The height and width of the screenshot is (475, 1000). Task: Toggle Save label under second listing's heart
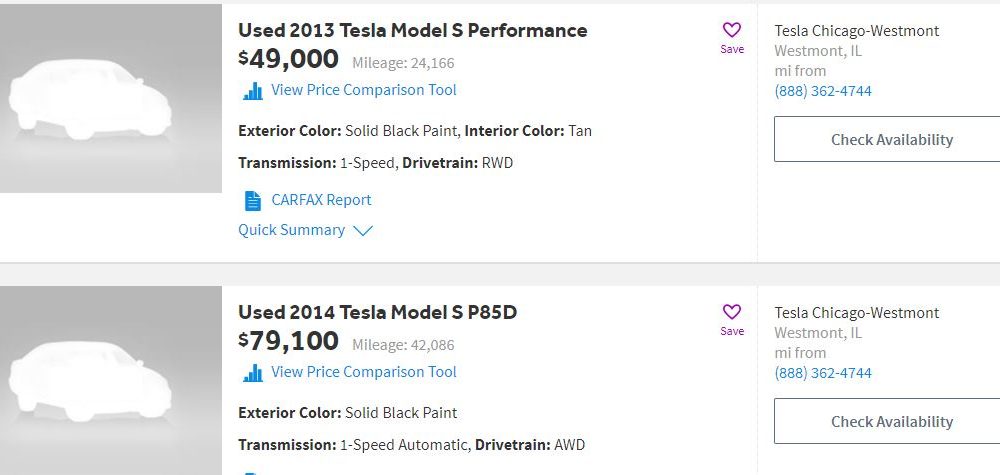732,331
